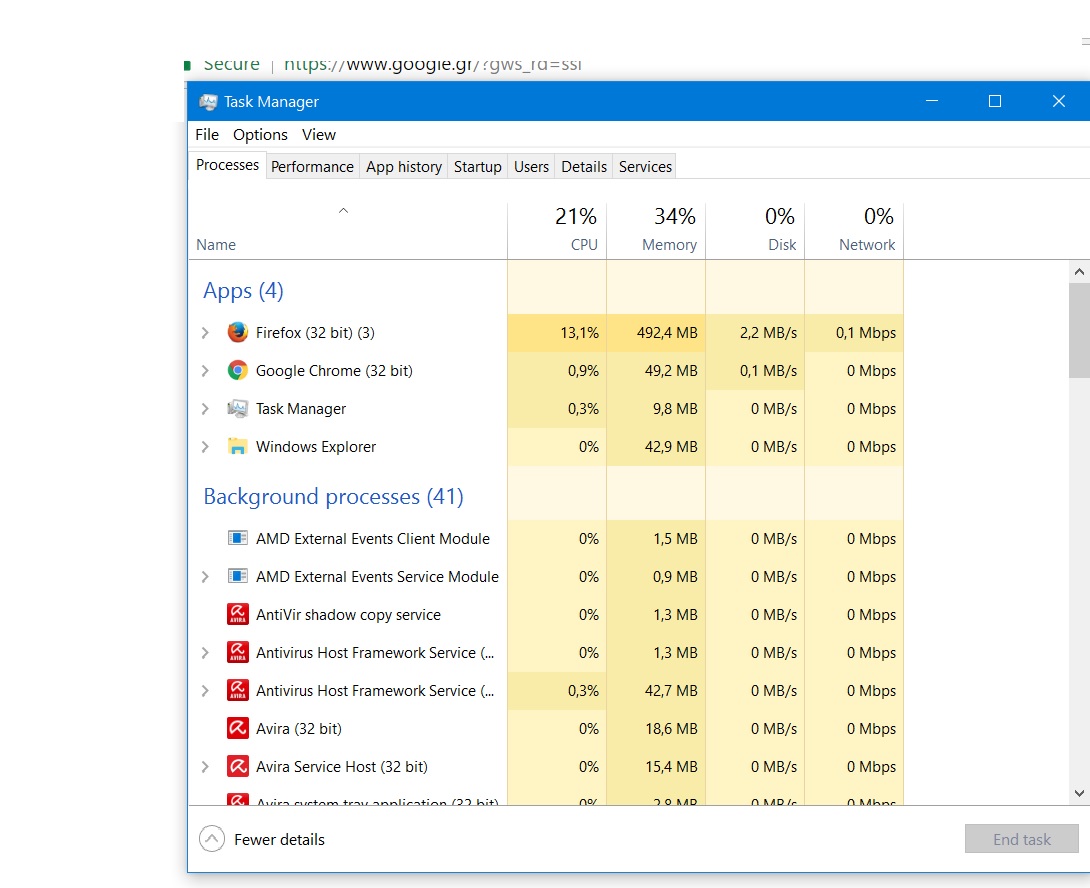The image size is (1090, 888).
Task: Click the End task button
Action: point(1021,839)
